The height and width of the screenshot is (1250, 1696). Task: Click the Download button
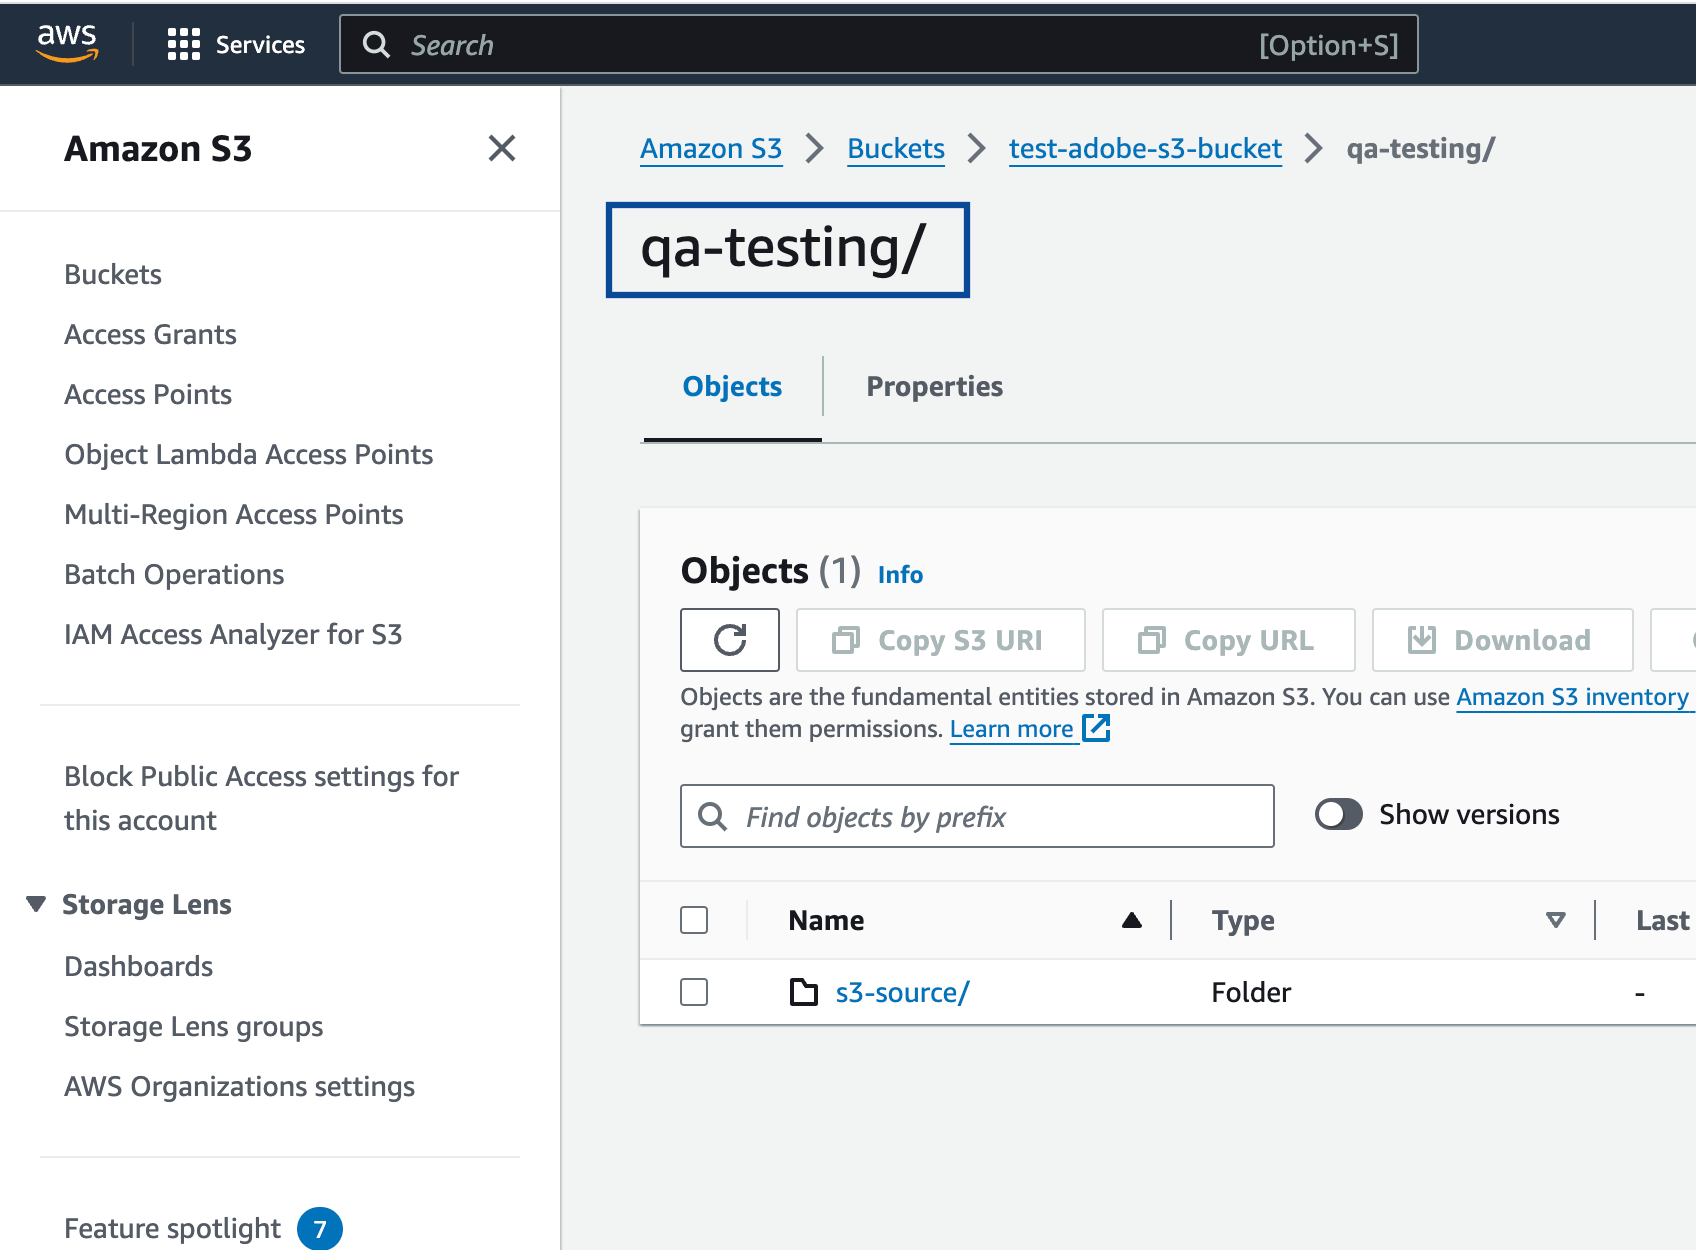pos(1503,640)
